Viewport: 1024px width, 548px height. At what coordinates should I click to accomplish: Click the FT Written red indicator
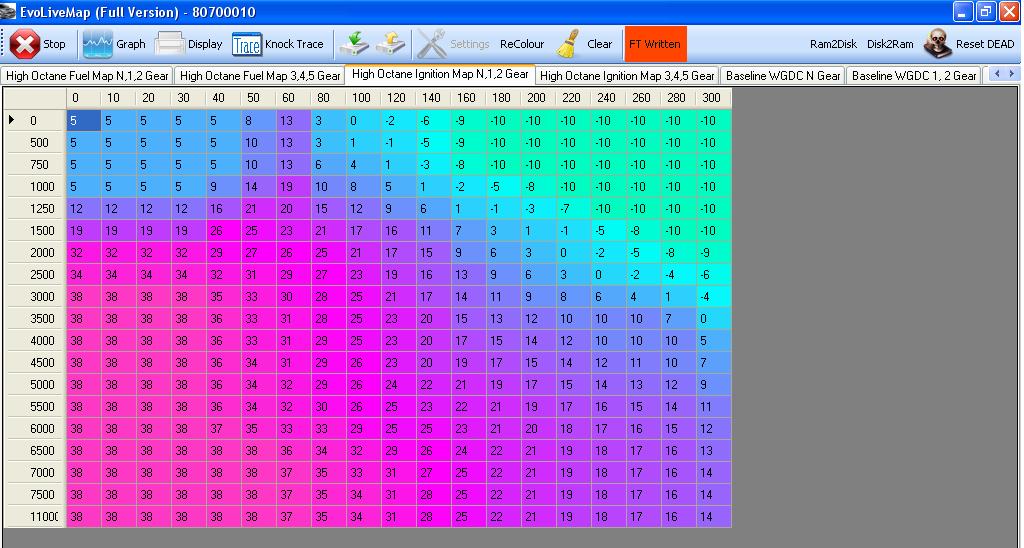(655, 44)
